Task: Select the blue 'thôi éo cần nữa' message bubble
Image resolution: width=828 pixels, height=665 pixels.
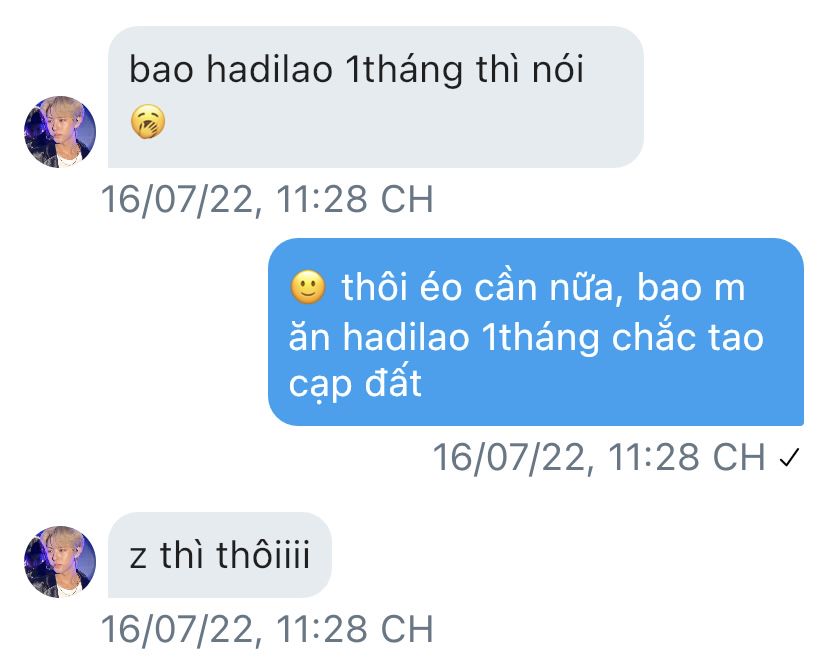Action: 535,332
